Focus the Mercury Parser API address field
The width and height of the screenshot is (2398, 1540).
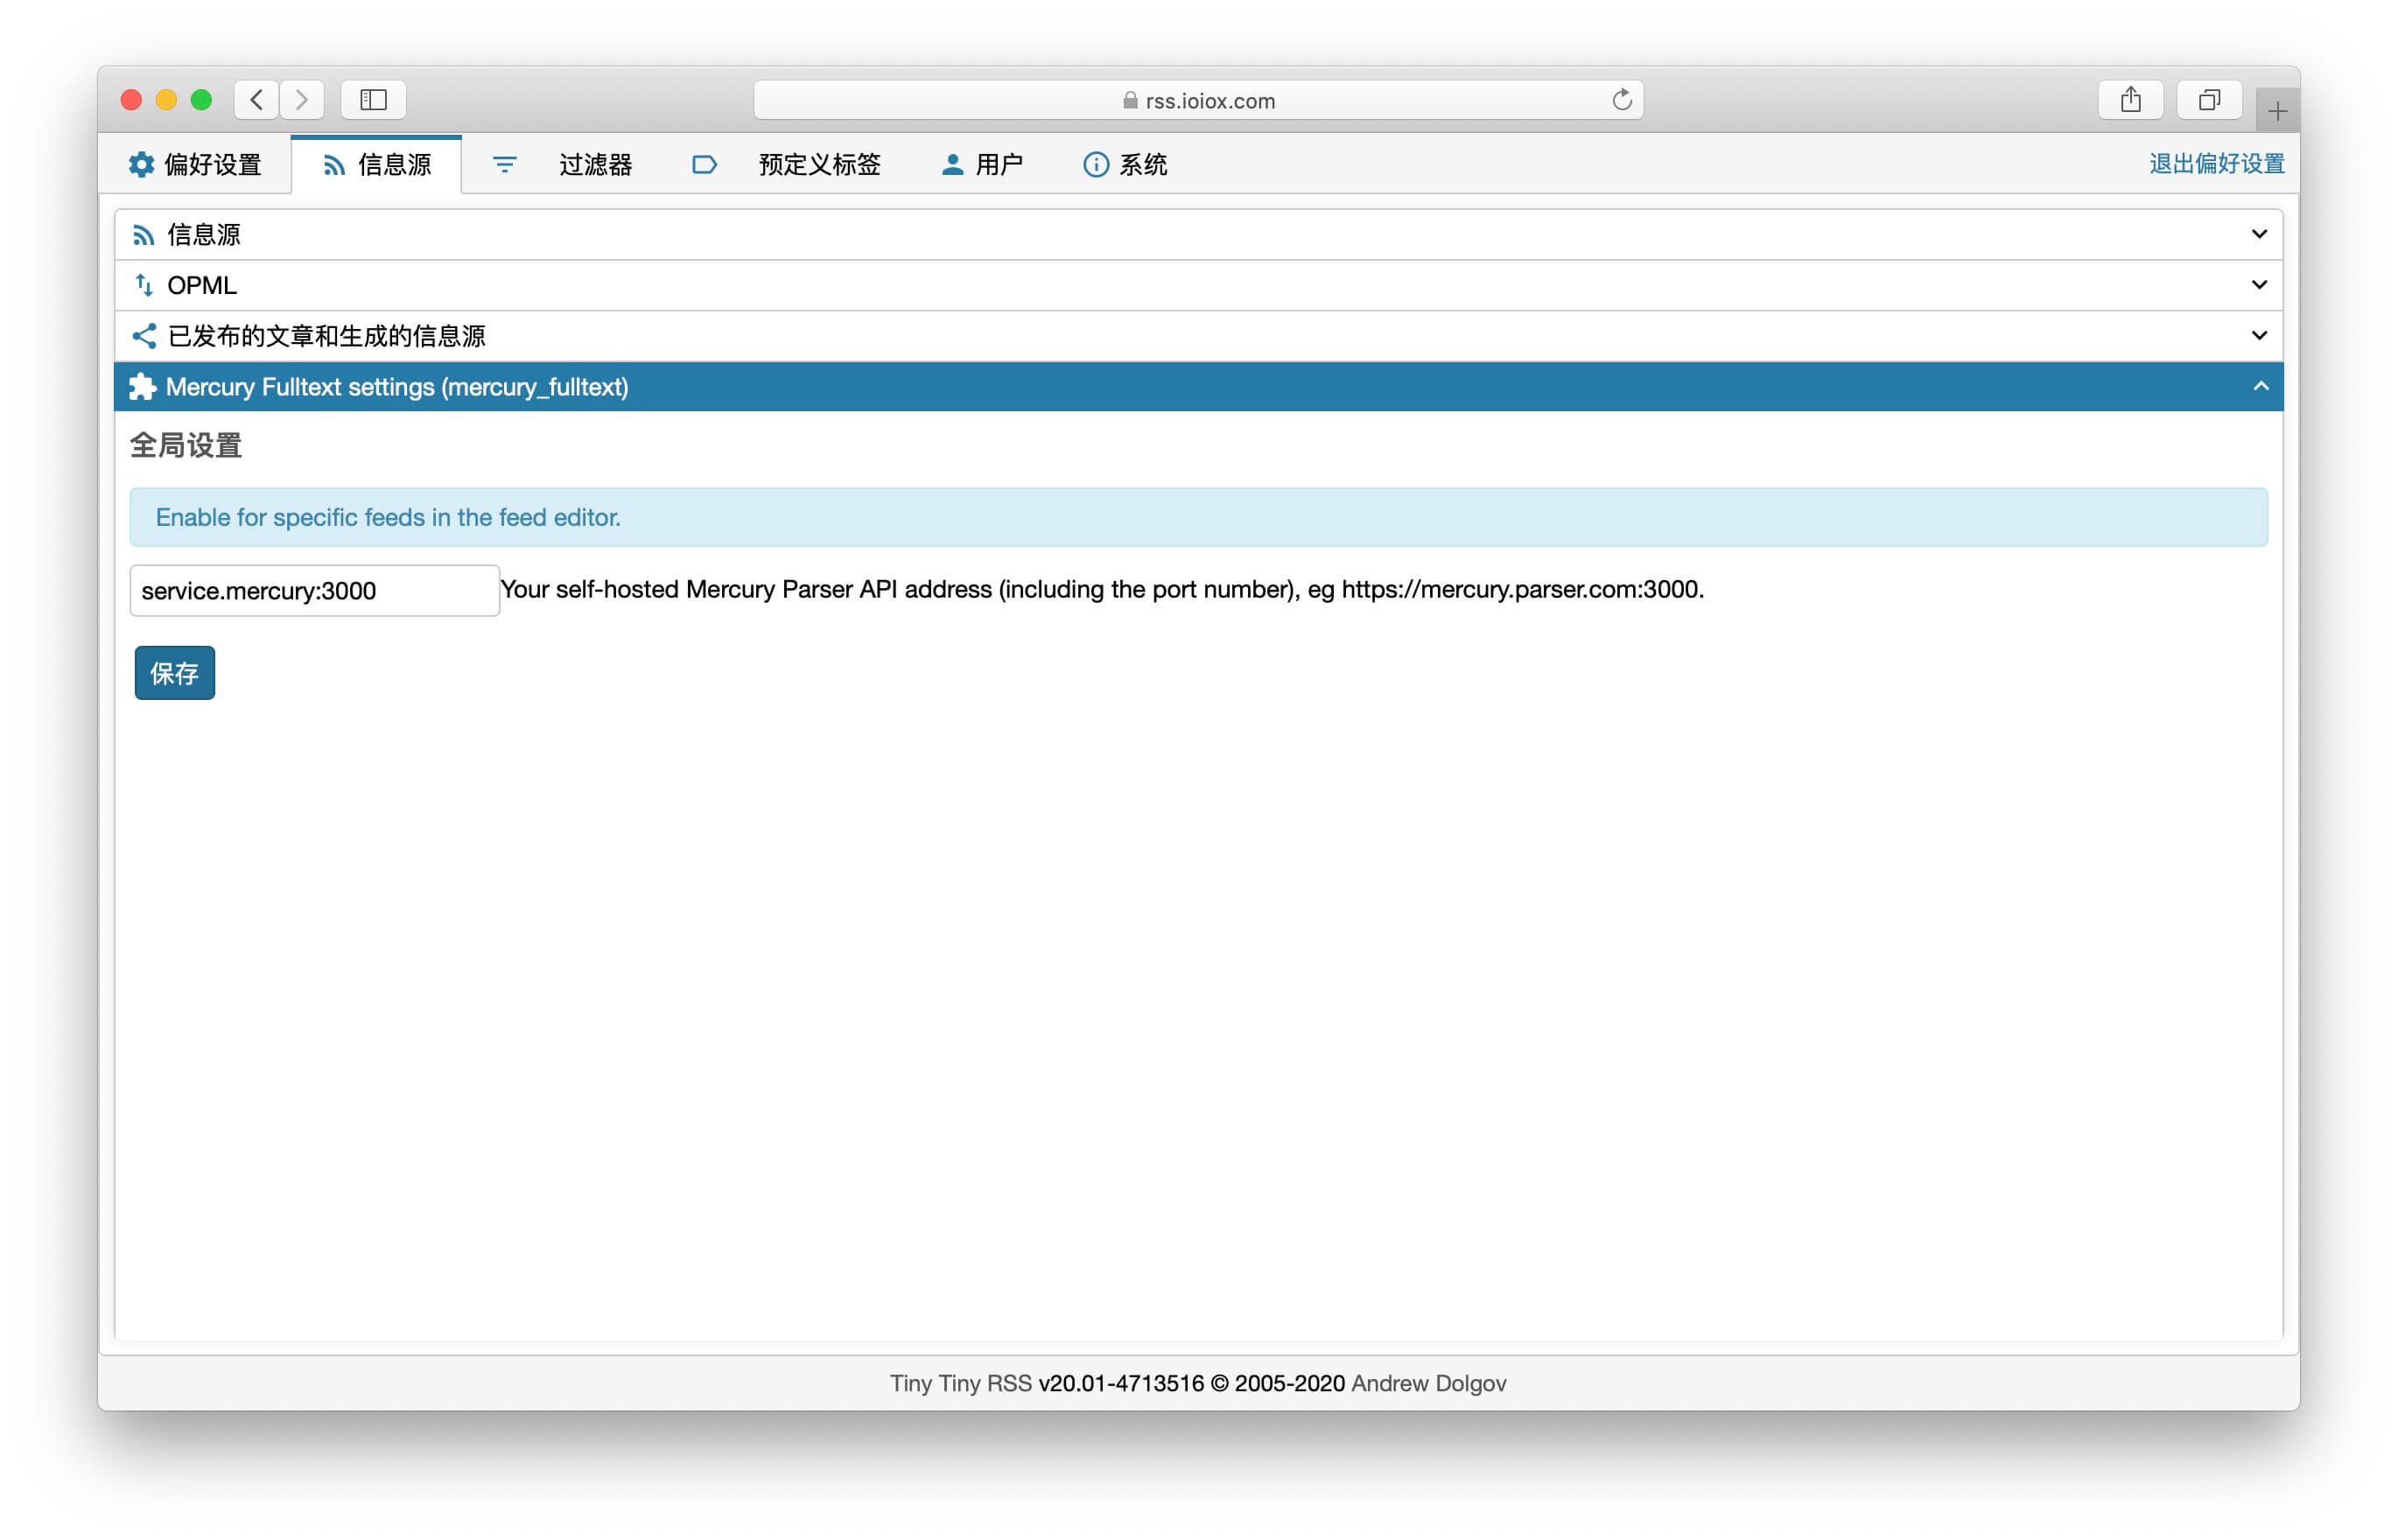(314, 591)
